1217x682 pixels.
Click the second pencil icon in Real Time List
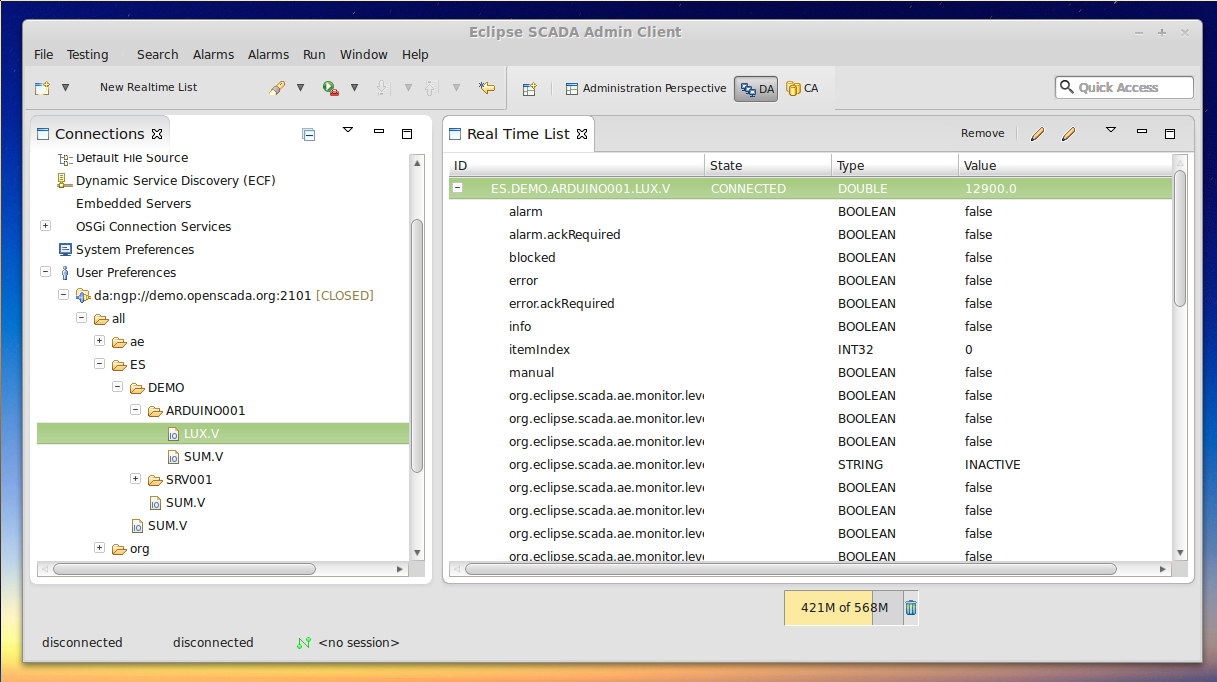pos(1068,133)
